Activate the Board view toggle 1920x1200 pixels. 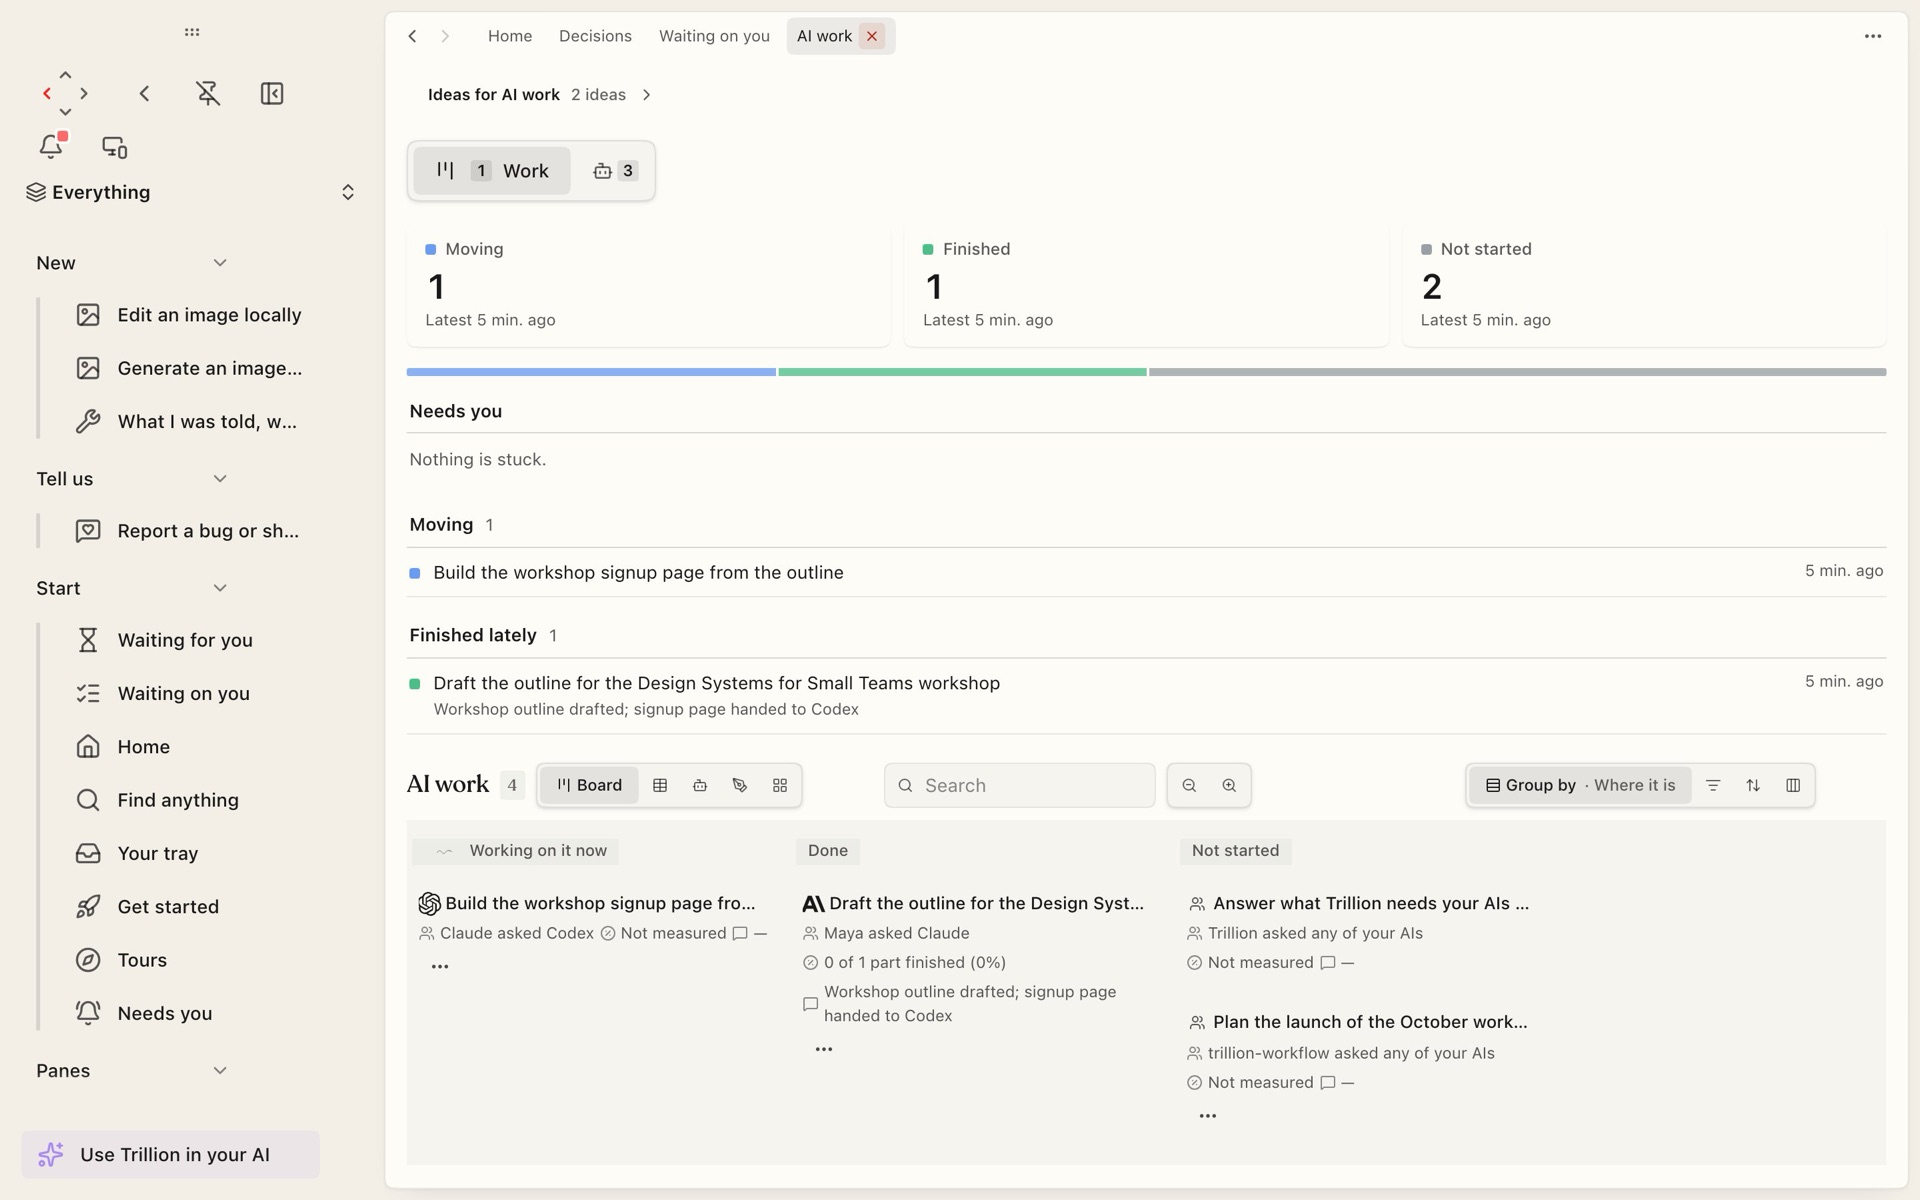tap(589, 785)
